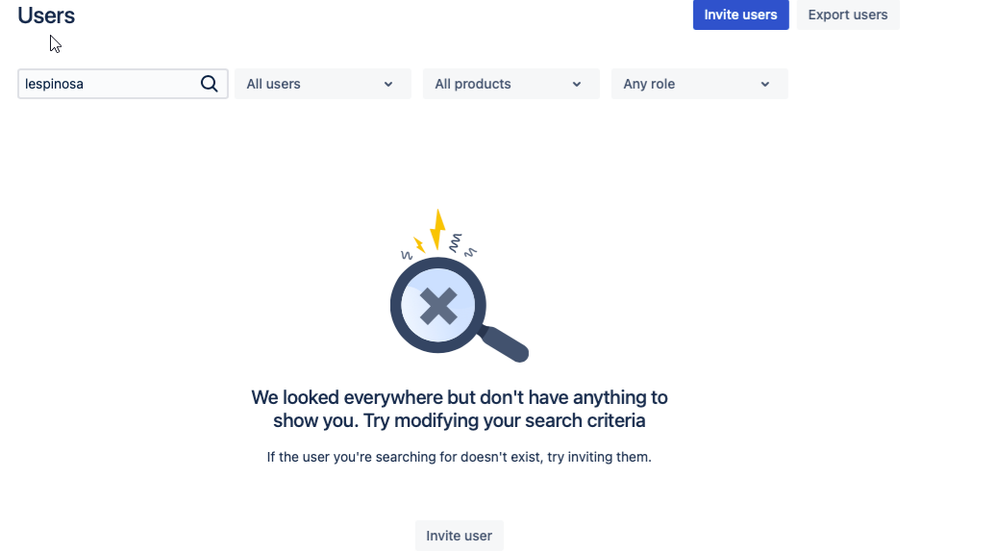Click the squiggle marks right of lightning bolt
This screenshot has height=555, width=998.
461,246
